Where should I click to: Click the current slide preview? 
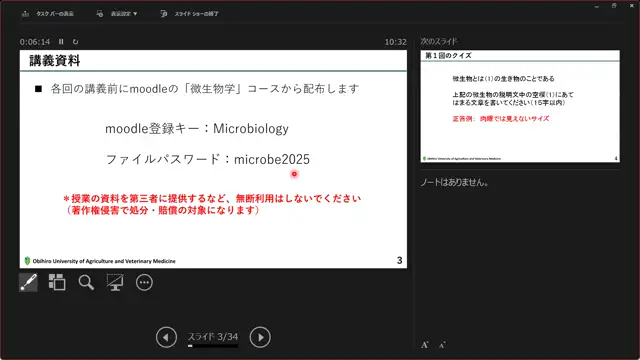tap(213, 159)
